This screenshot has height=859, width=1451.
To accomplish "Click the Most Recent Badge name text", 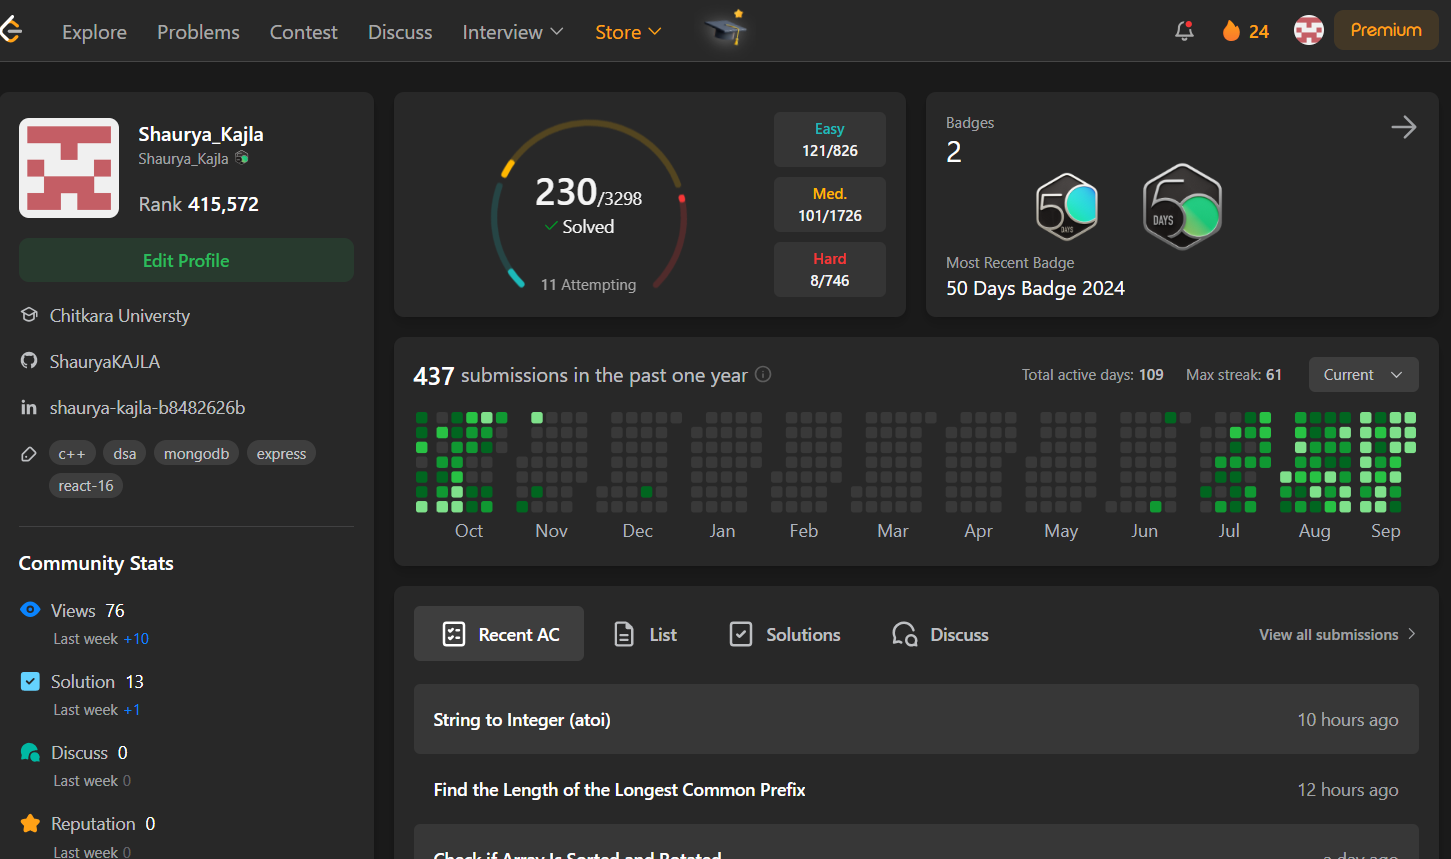I will tap(1035, 288).
